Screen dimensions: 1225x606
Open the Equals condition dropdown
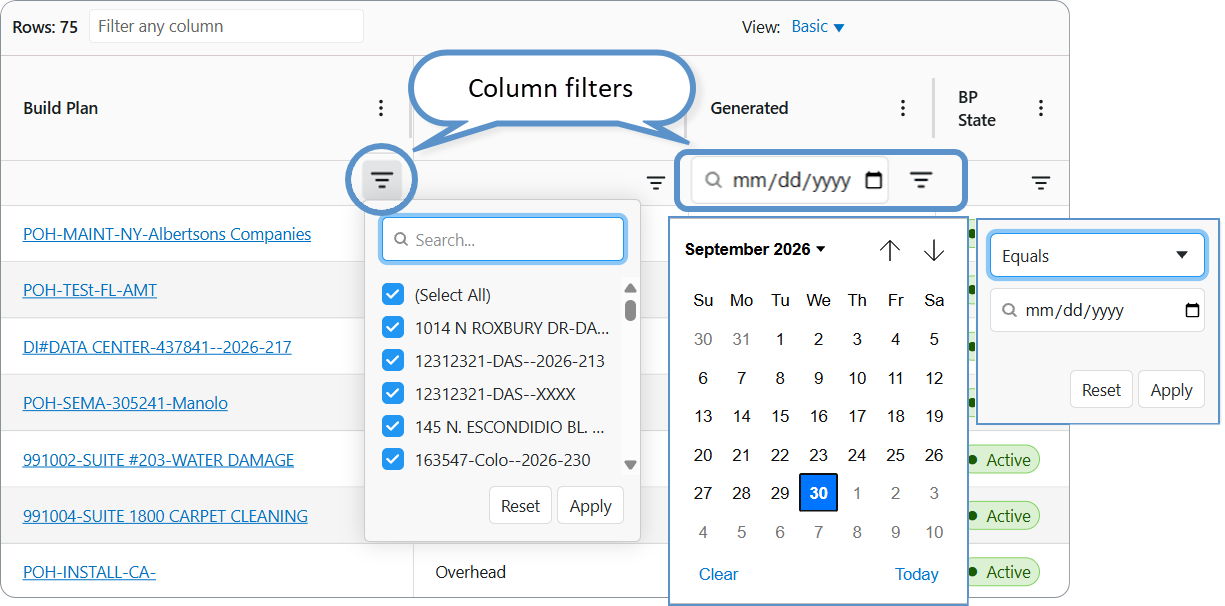pyautogui.click(x=1097, y=256)
